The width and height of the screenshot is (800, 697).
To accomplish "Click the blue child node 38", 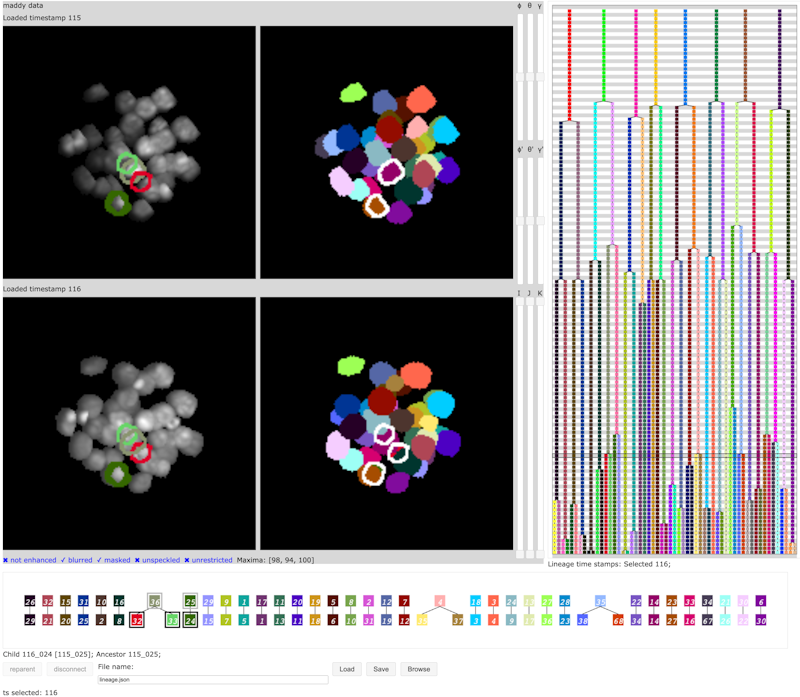I will click(583, 620).
